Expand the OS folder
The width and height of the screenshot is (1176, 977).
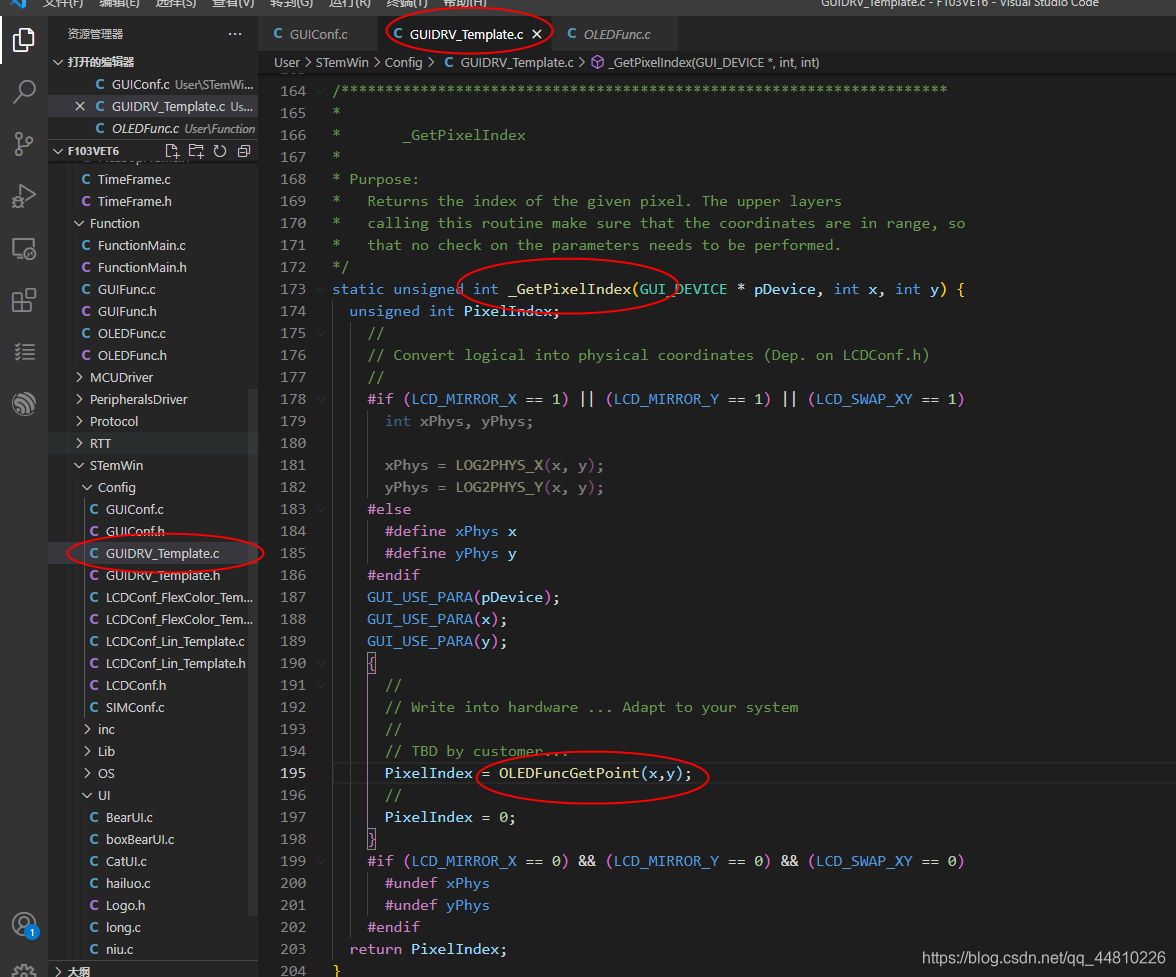click(87, 773)
